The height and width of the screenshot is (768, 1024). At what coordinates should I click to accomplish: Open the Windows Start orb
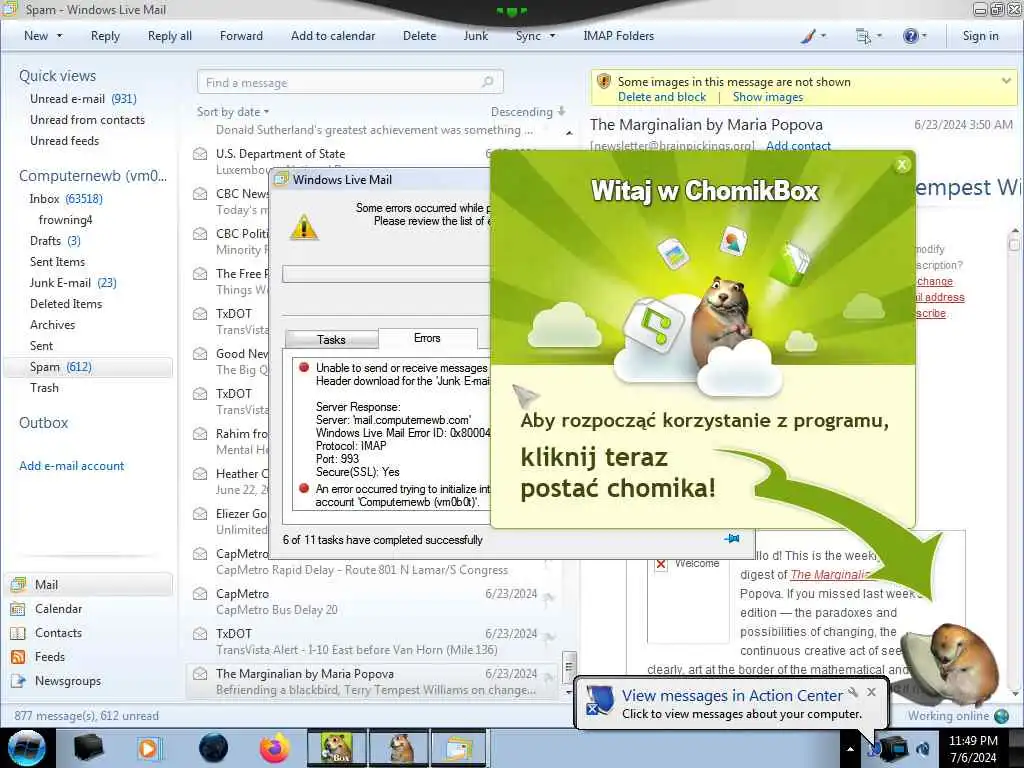26,748
